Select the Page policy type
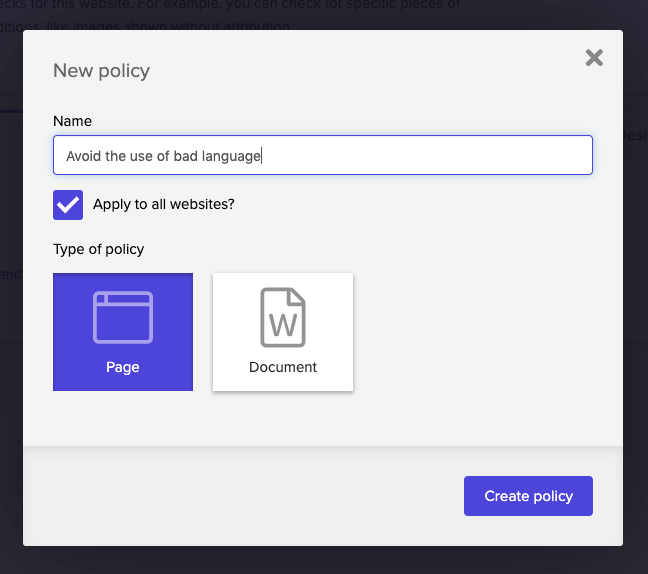Viewport: 648px width, 574px height. (123, 332)
